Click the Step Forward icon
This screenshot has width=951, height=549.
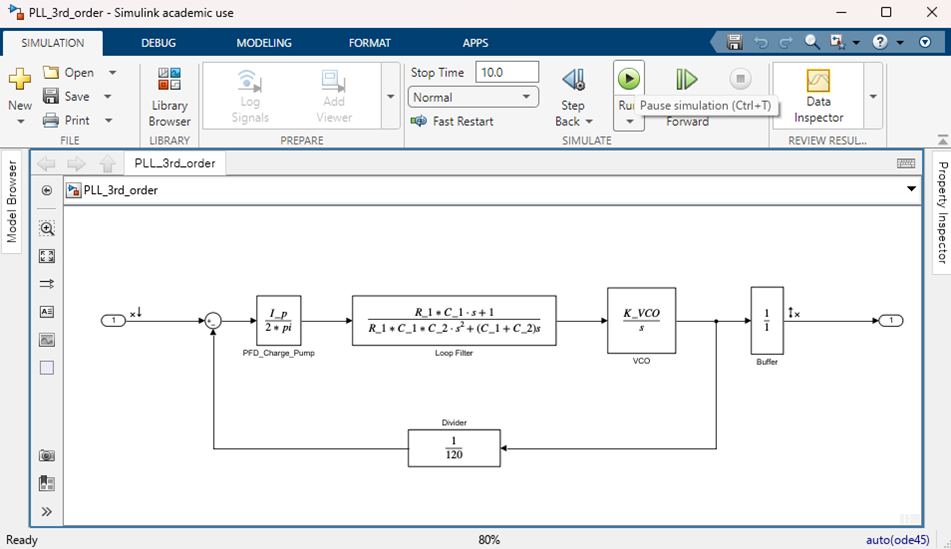(687, 79)
